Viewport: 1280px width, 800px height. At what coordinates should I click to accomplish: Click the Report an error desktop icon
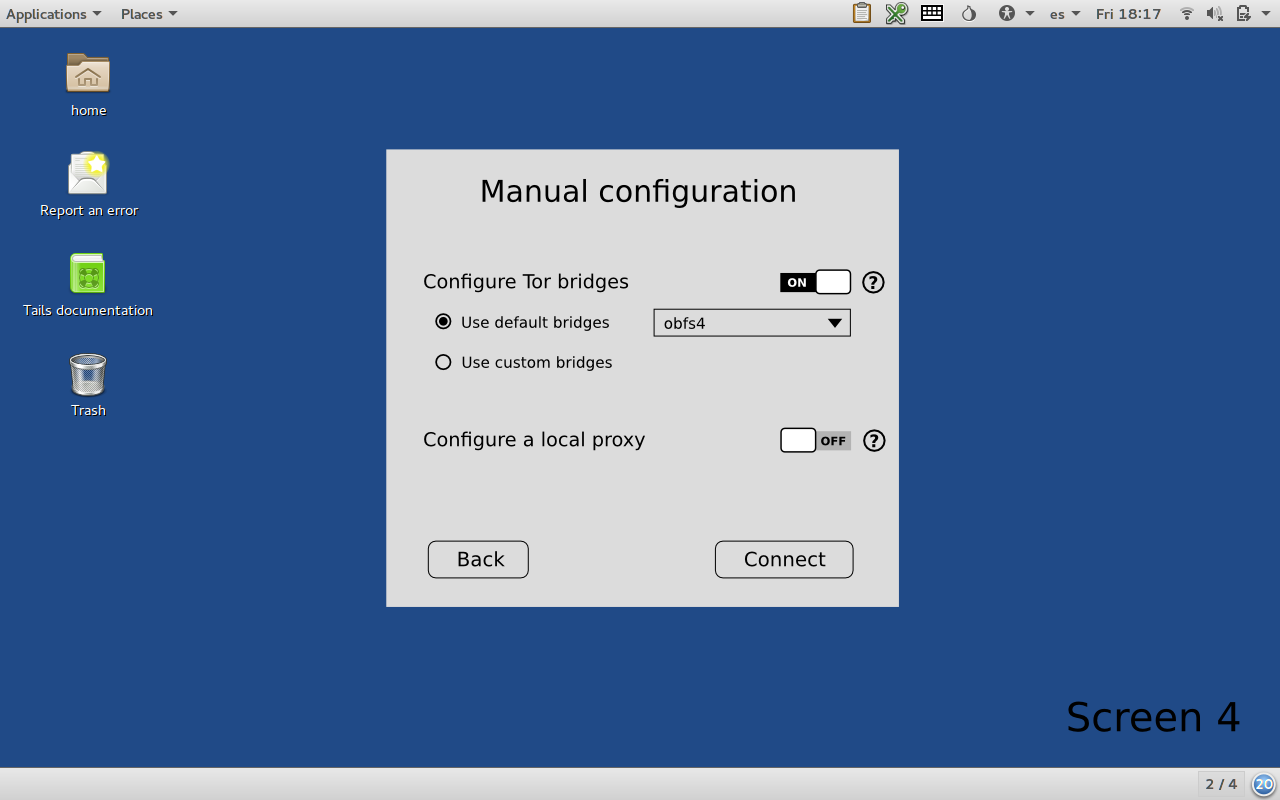point(88,174)
